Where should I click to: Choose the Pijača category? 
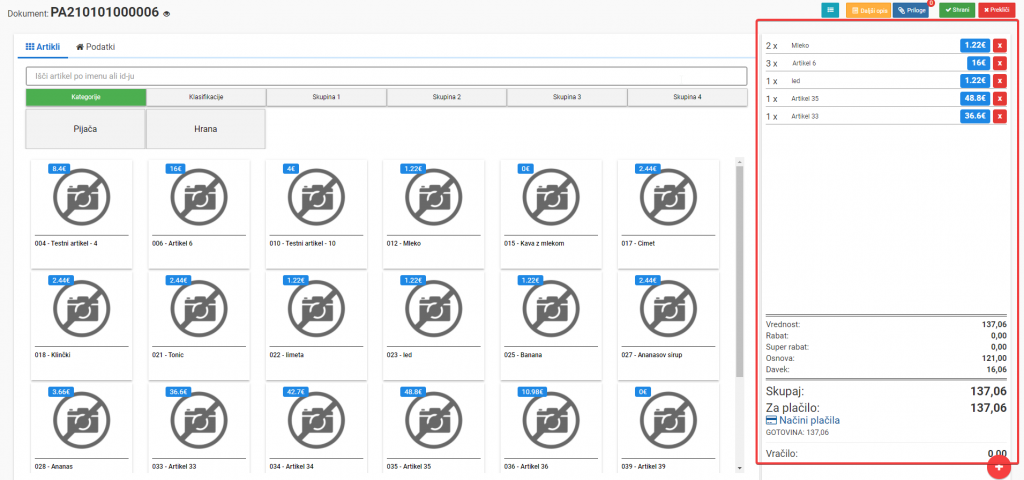click(x=86, y=129)
